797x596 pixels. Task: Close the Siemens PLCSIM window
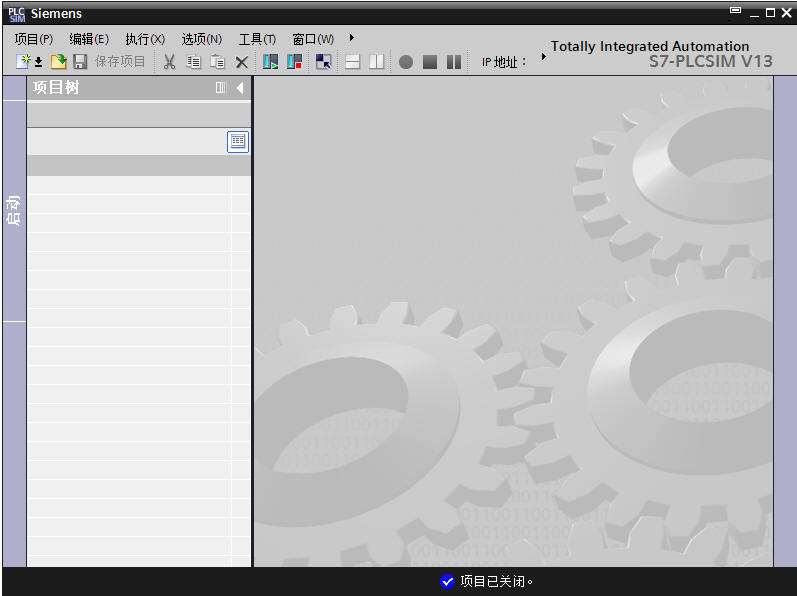point(787,13)
